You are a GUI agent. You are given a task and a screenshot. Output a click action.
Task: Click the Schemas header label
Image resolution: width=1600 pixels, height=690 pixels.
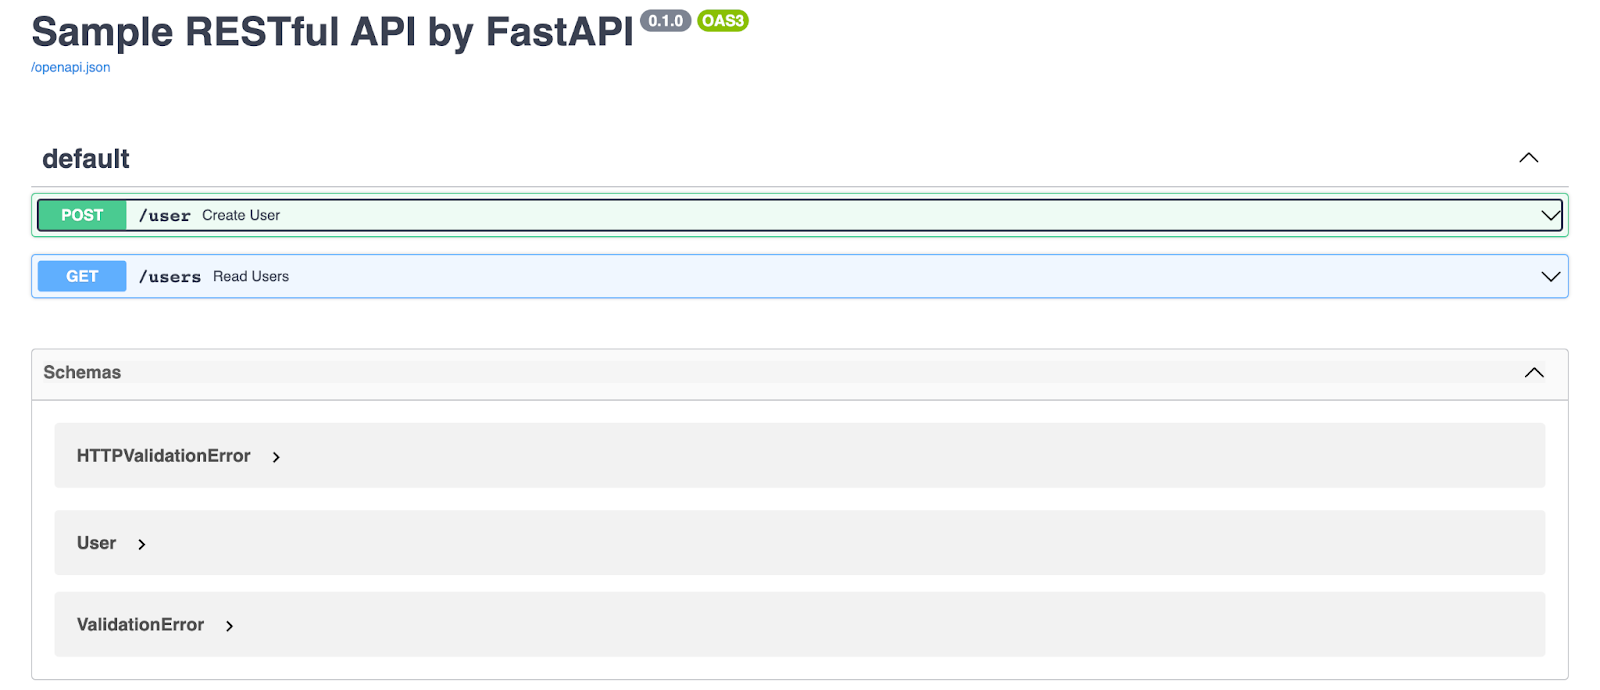(82, 372)
